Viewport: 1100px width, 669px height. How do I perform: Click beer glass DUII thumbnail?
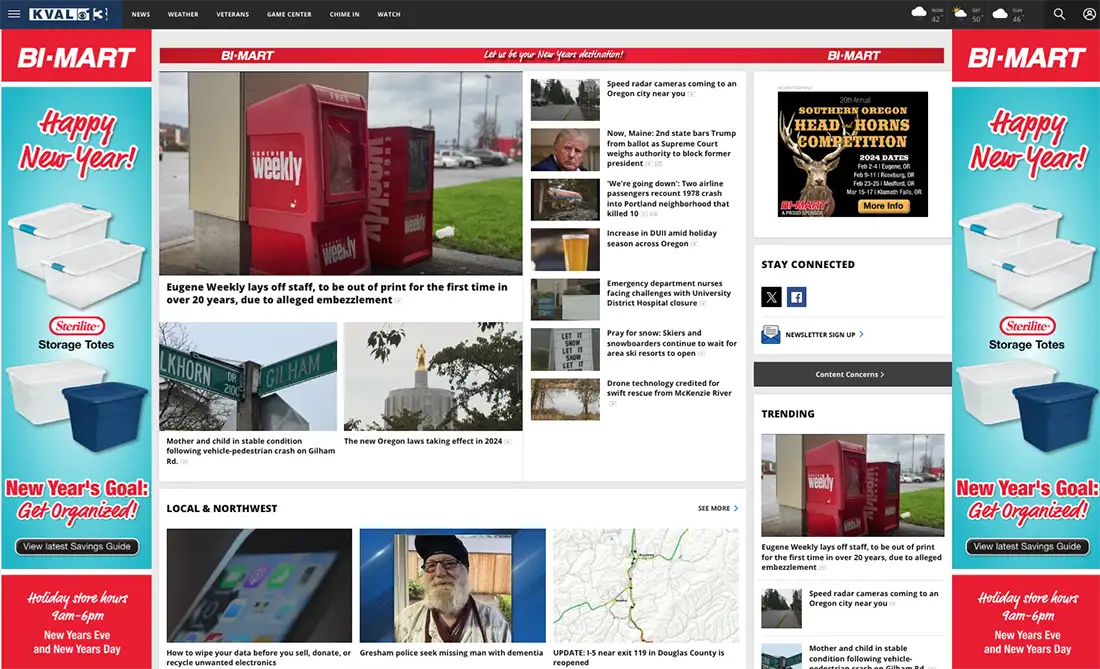point(565,250)
